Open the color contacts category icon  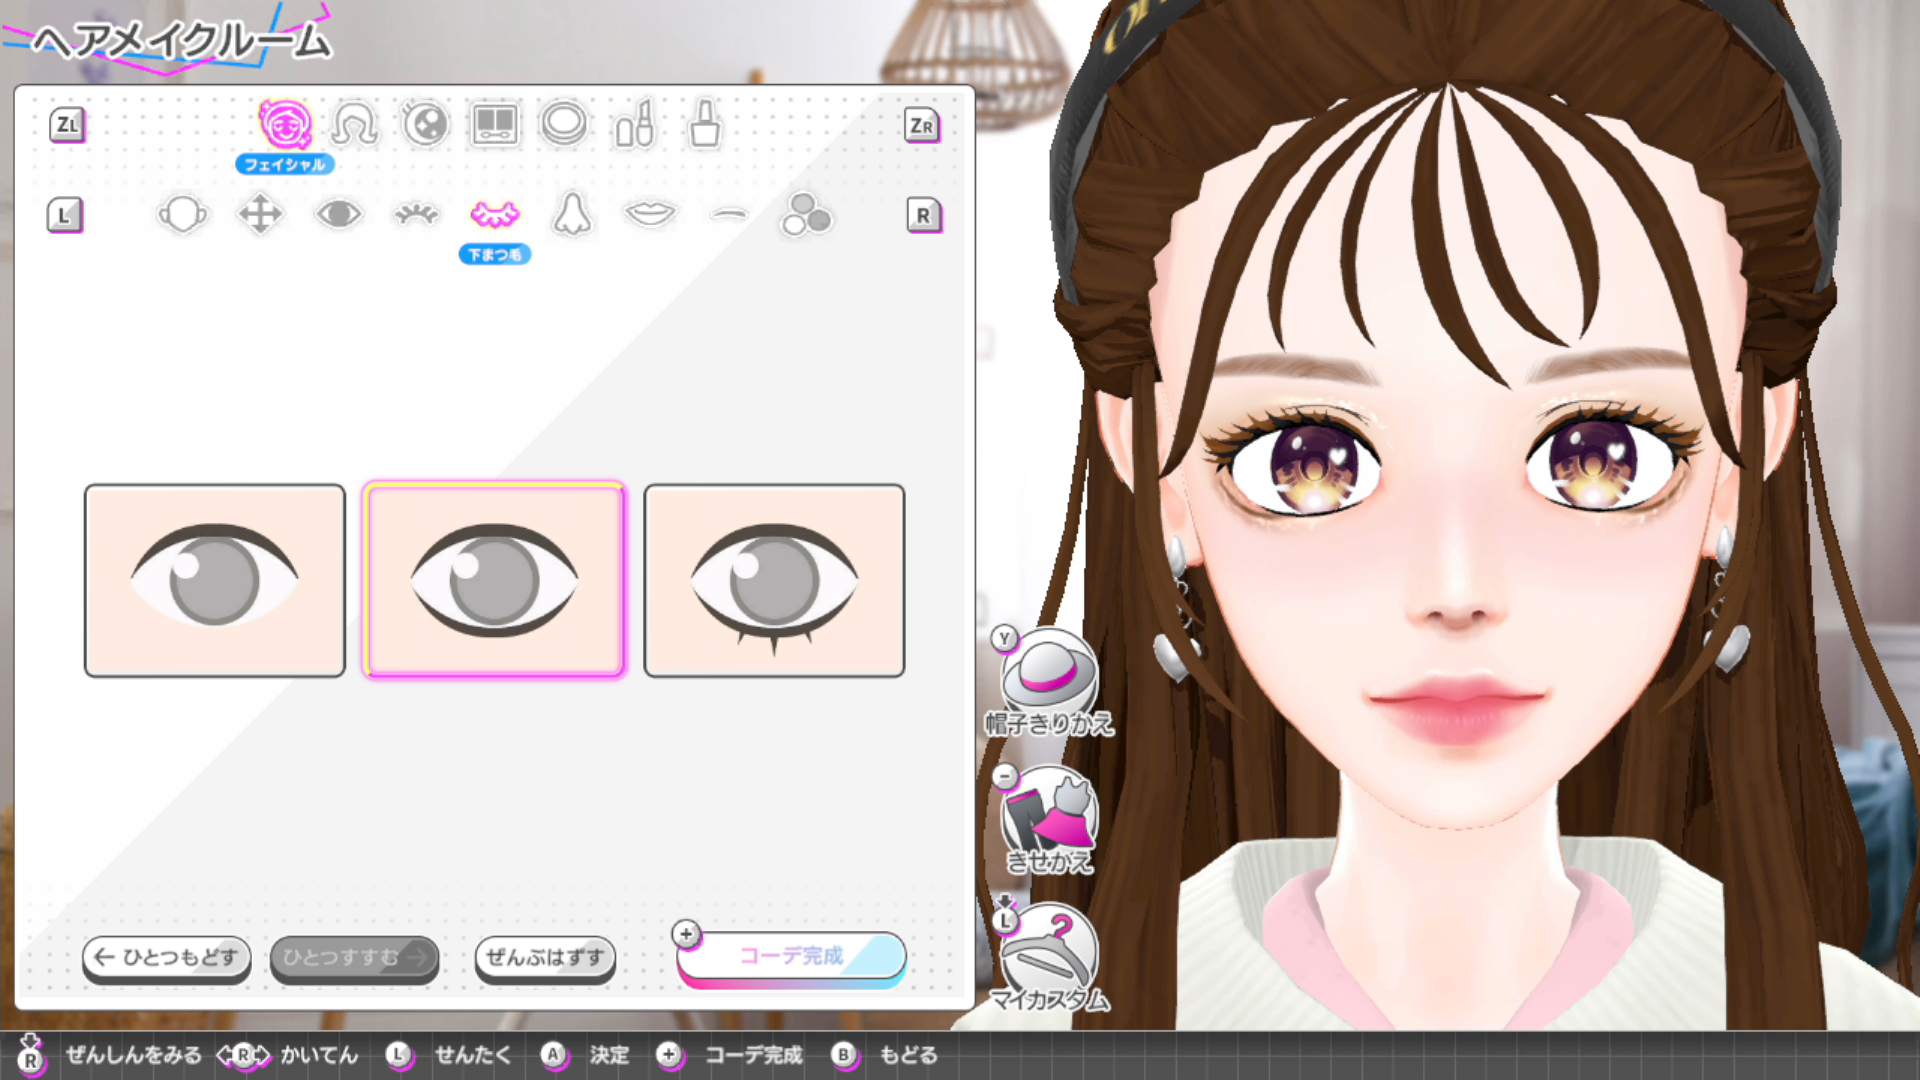click(425, 125)
